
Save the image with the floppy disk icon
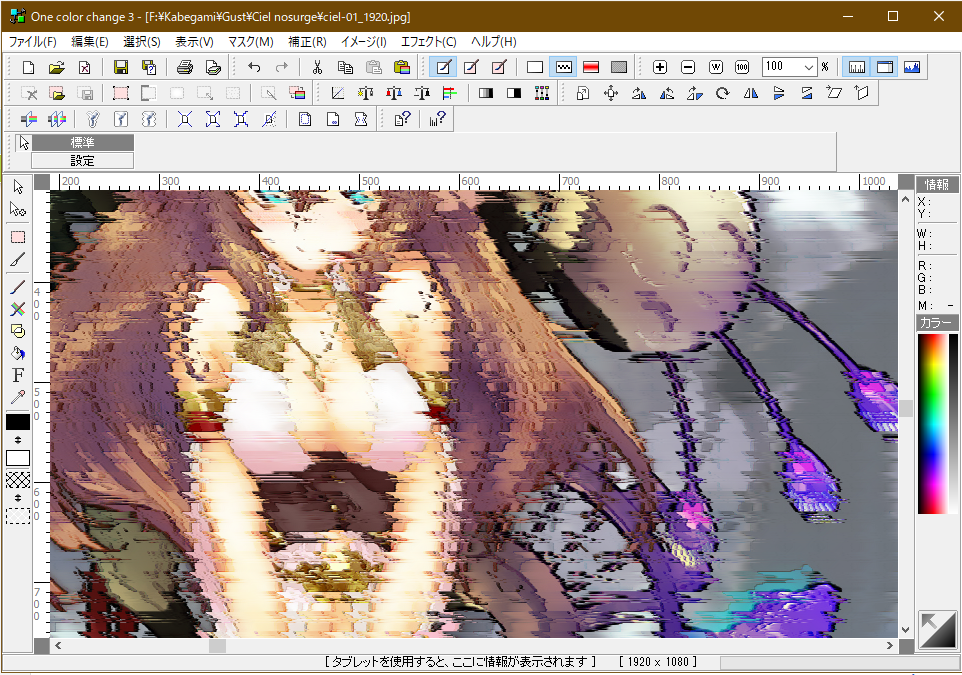pos(121,68)
